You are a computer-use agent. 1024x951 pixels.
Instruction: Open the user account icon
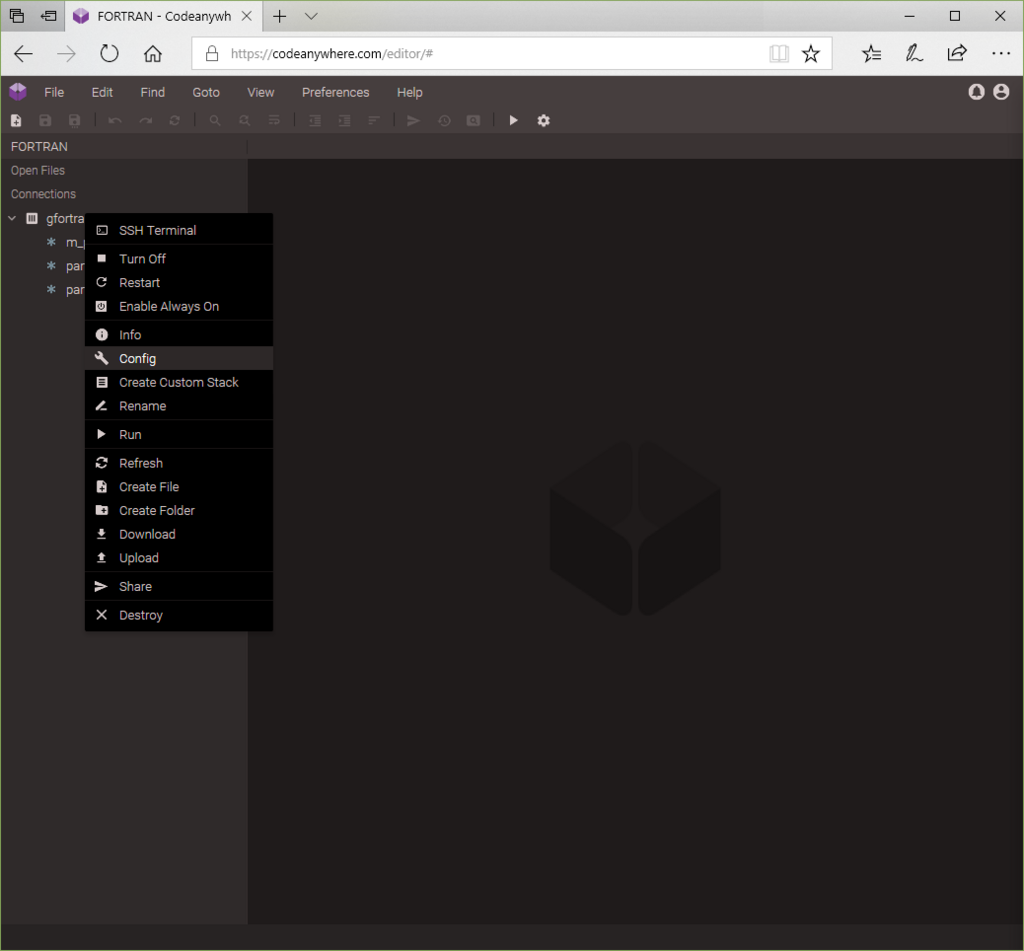(1001, 92)
